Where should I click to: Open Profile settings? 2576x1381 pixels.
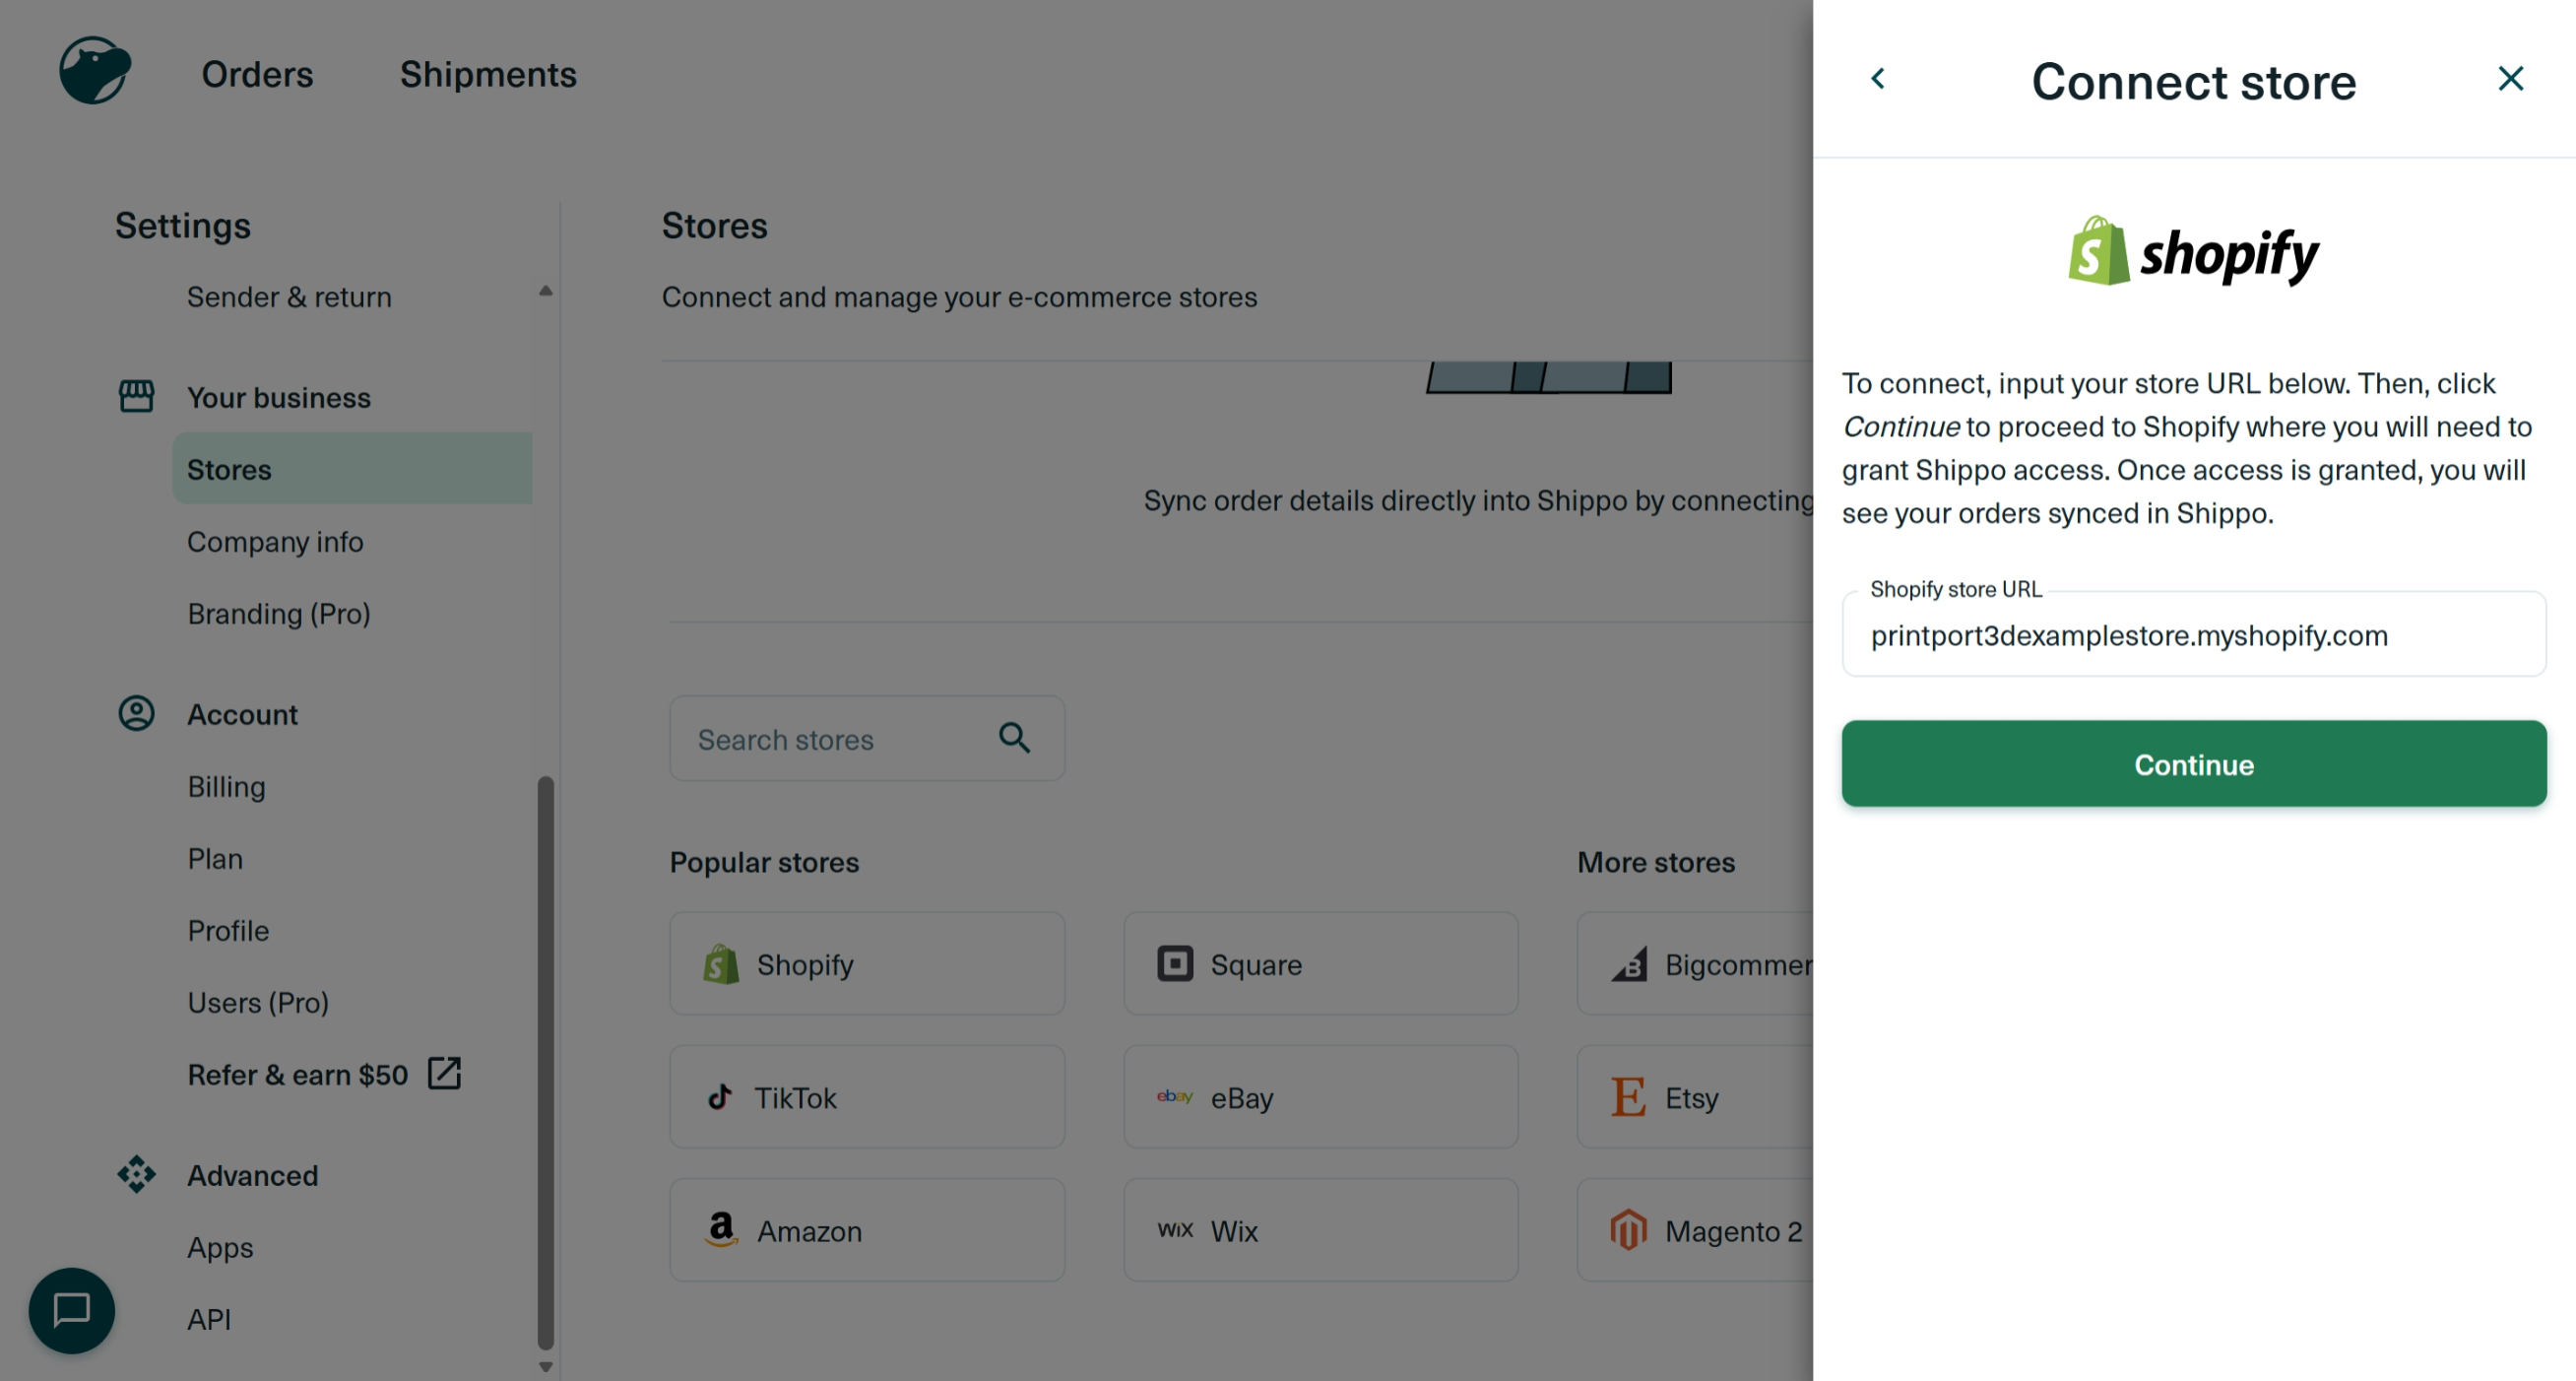[228, 930]
